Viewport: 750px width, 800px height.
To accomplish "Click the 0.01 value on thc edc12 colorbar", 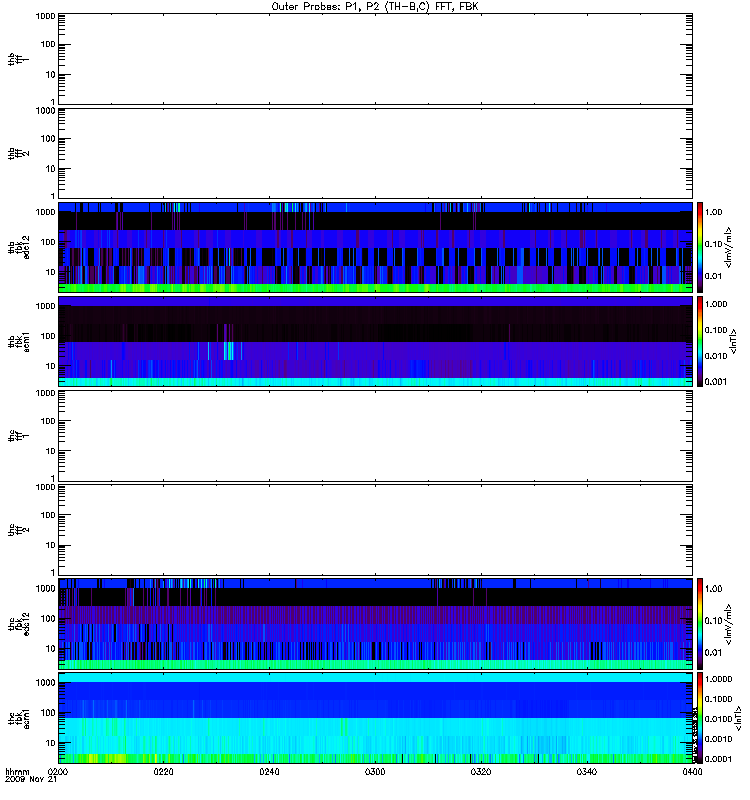I will coord(713,653).
